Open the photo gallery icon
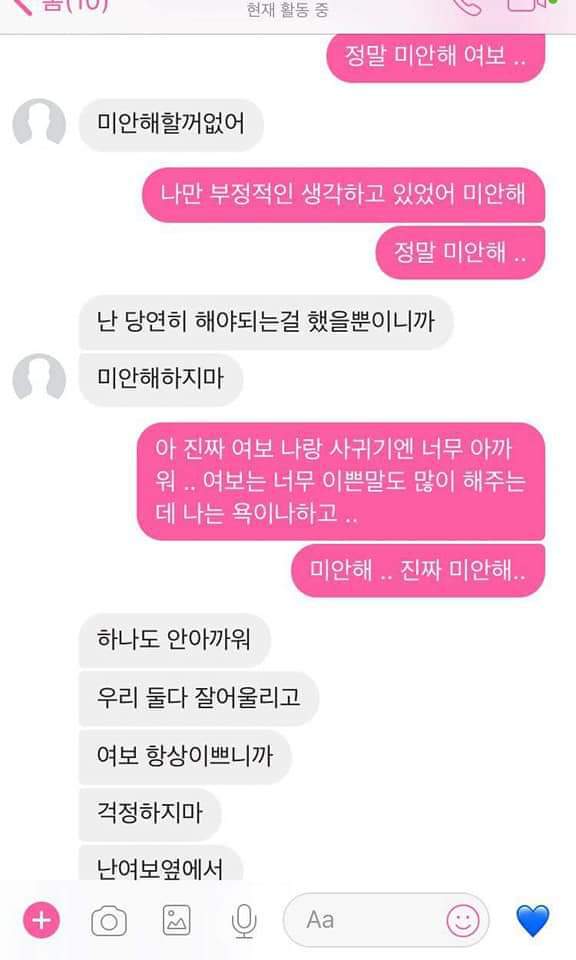Screen dimensions: 576x960 [176, 920]
